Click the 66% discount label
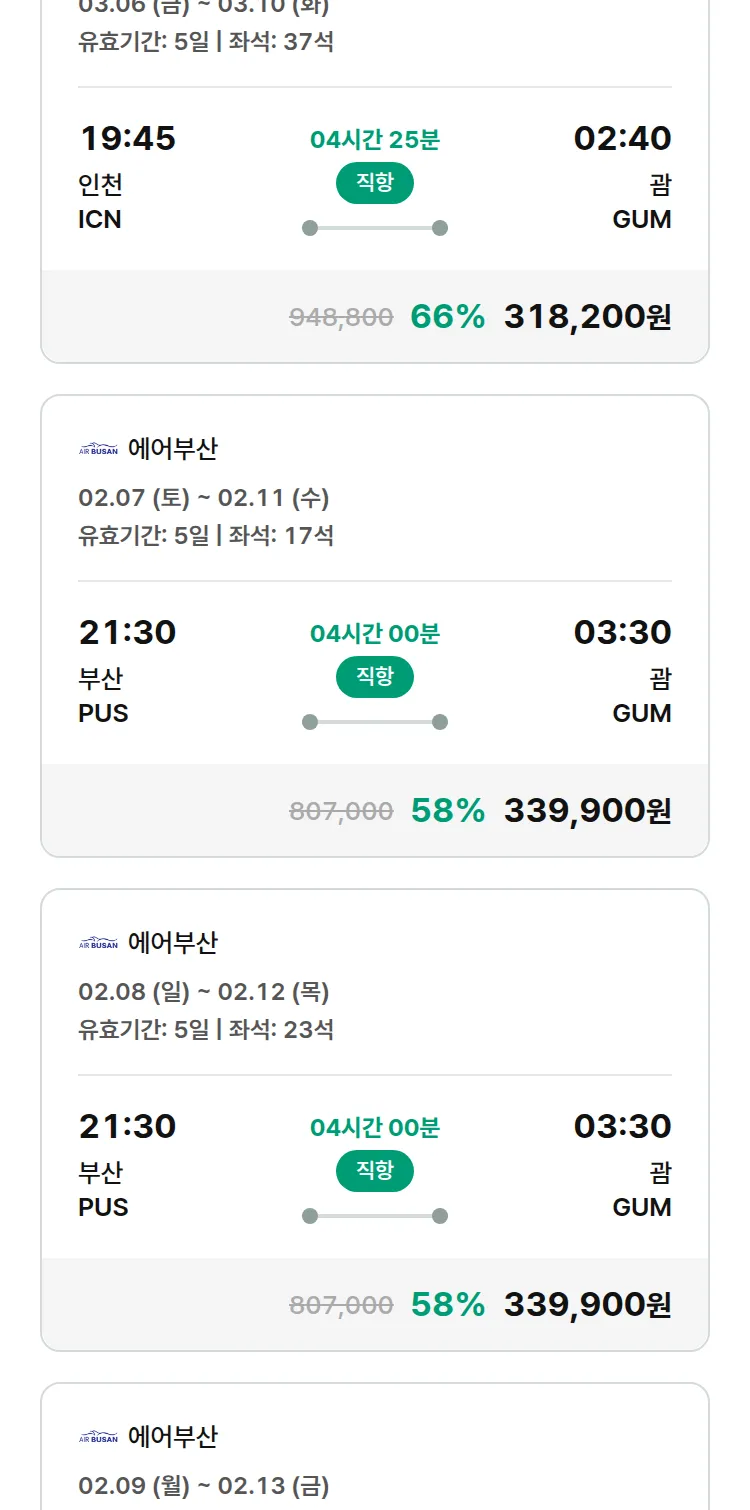The height and width of the screenshot is (1510, 750). click(447, 317)
